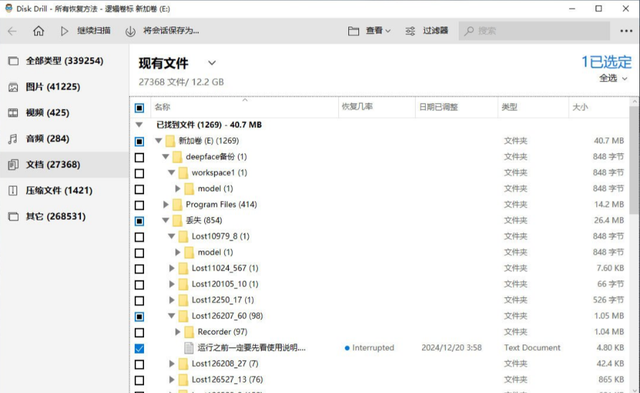Expand the Recorder (97) folder node
Viewport: 640px width, 393px height.
coord(178,332)
